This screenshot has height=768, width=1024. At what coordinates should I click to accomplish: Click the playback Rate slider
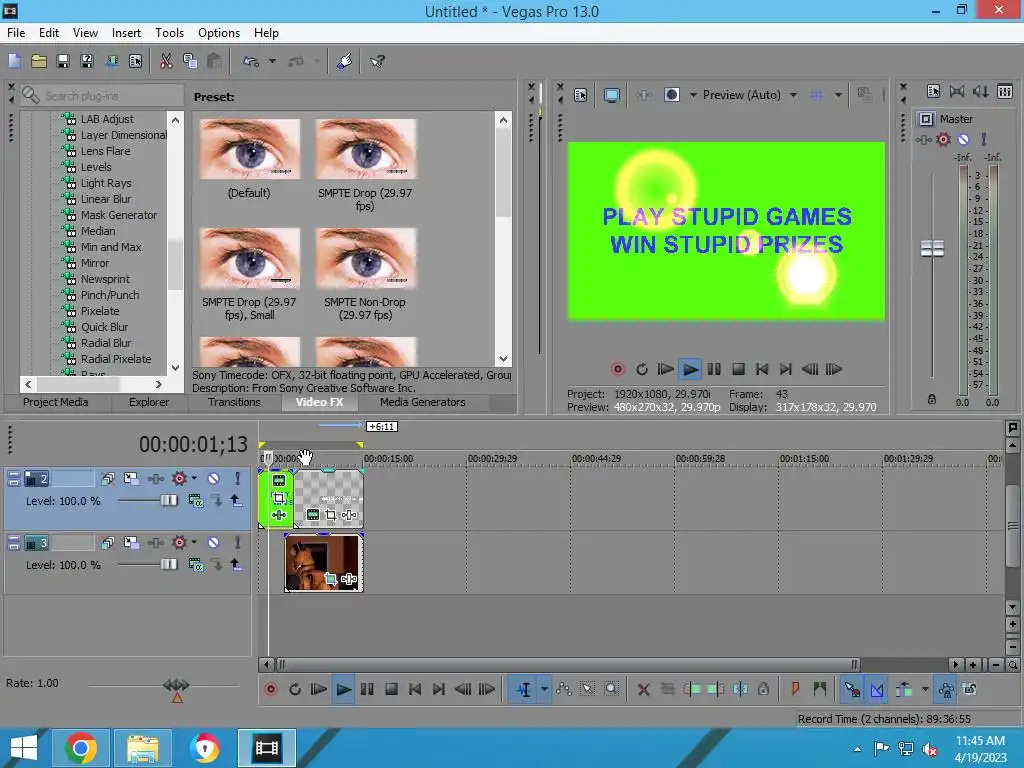[x=176, y=685]
